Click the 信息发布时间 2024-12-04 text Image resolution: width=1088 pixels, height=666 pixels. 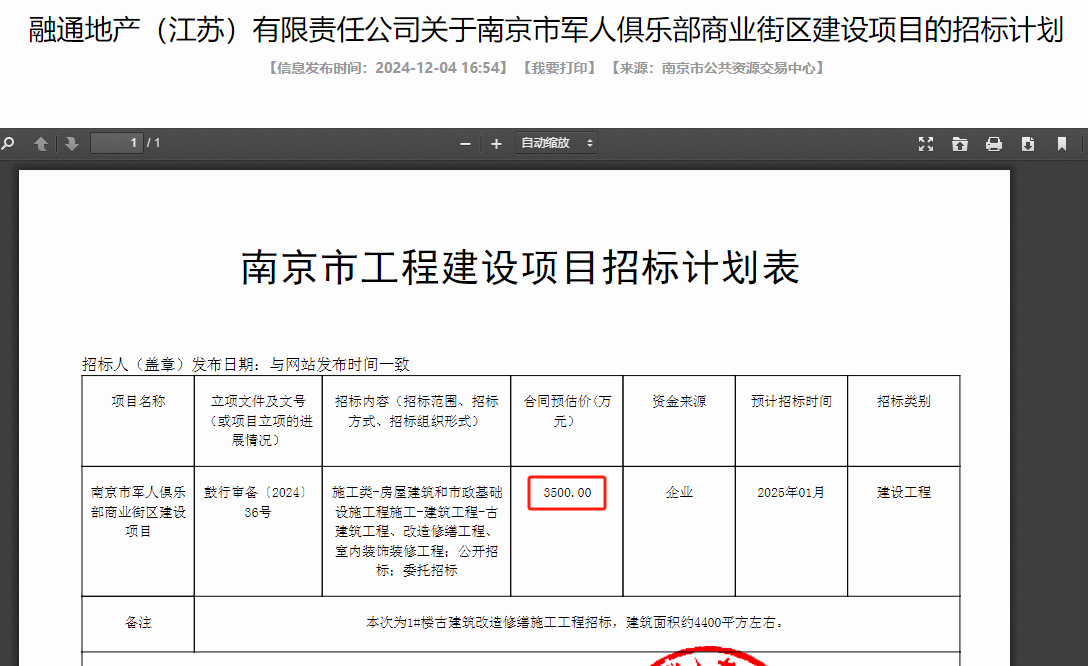(x=388, y=68)
